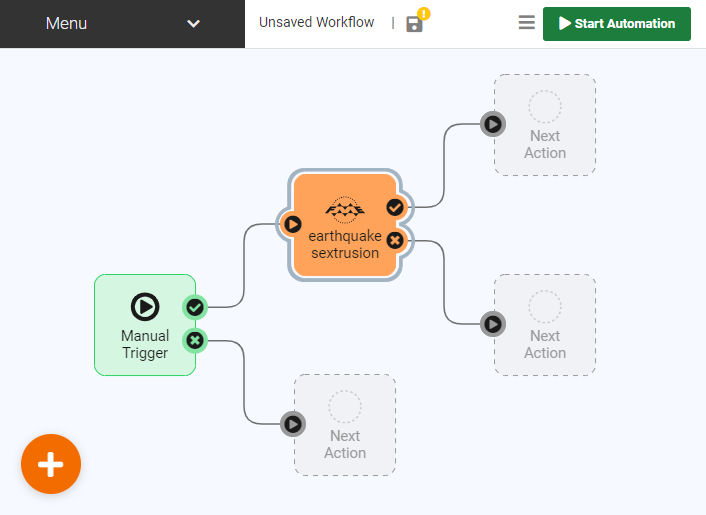The width and height of the screenshot is (706, 515).
Task: Click the Manual Trigger play icon
Action: 145,307
